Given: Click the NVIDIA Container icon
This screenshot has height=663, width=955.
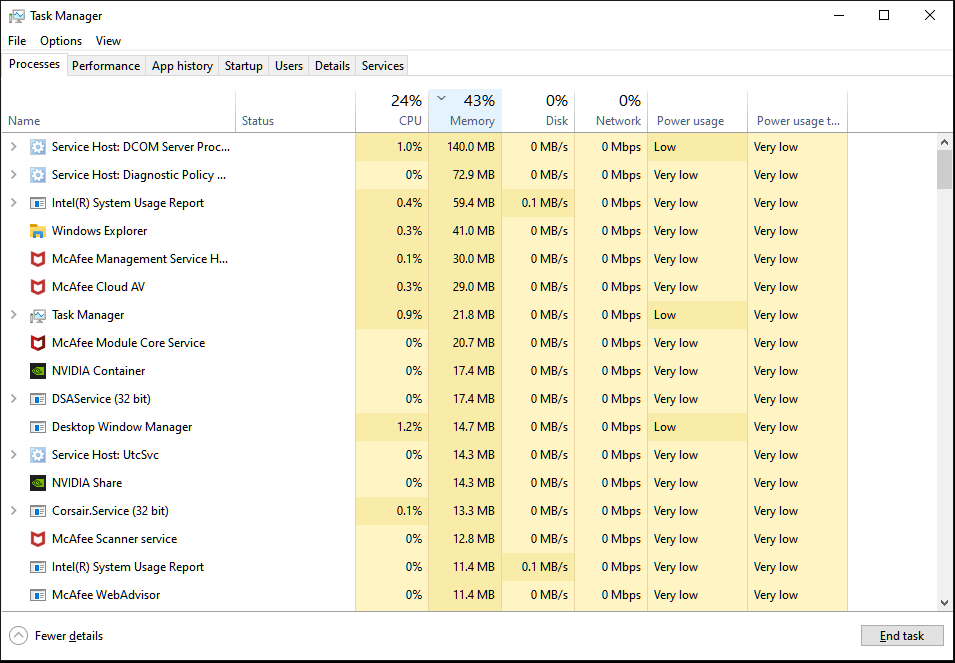Looking at the screenshot, I should point(38,371).
